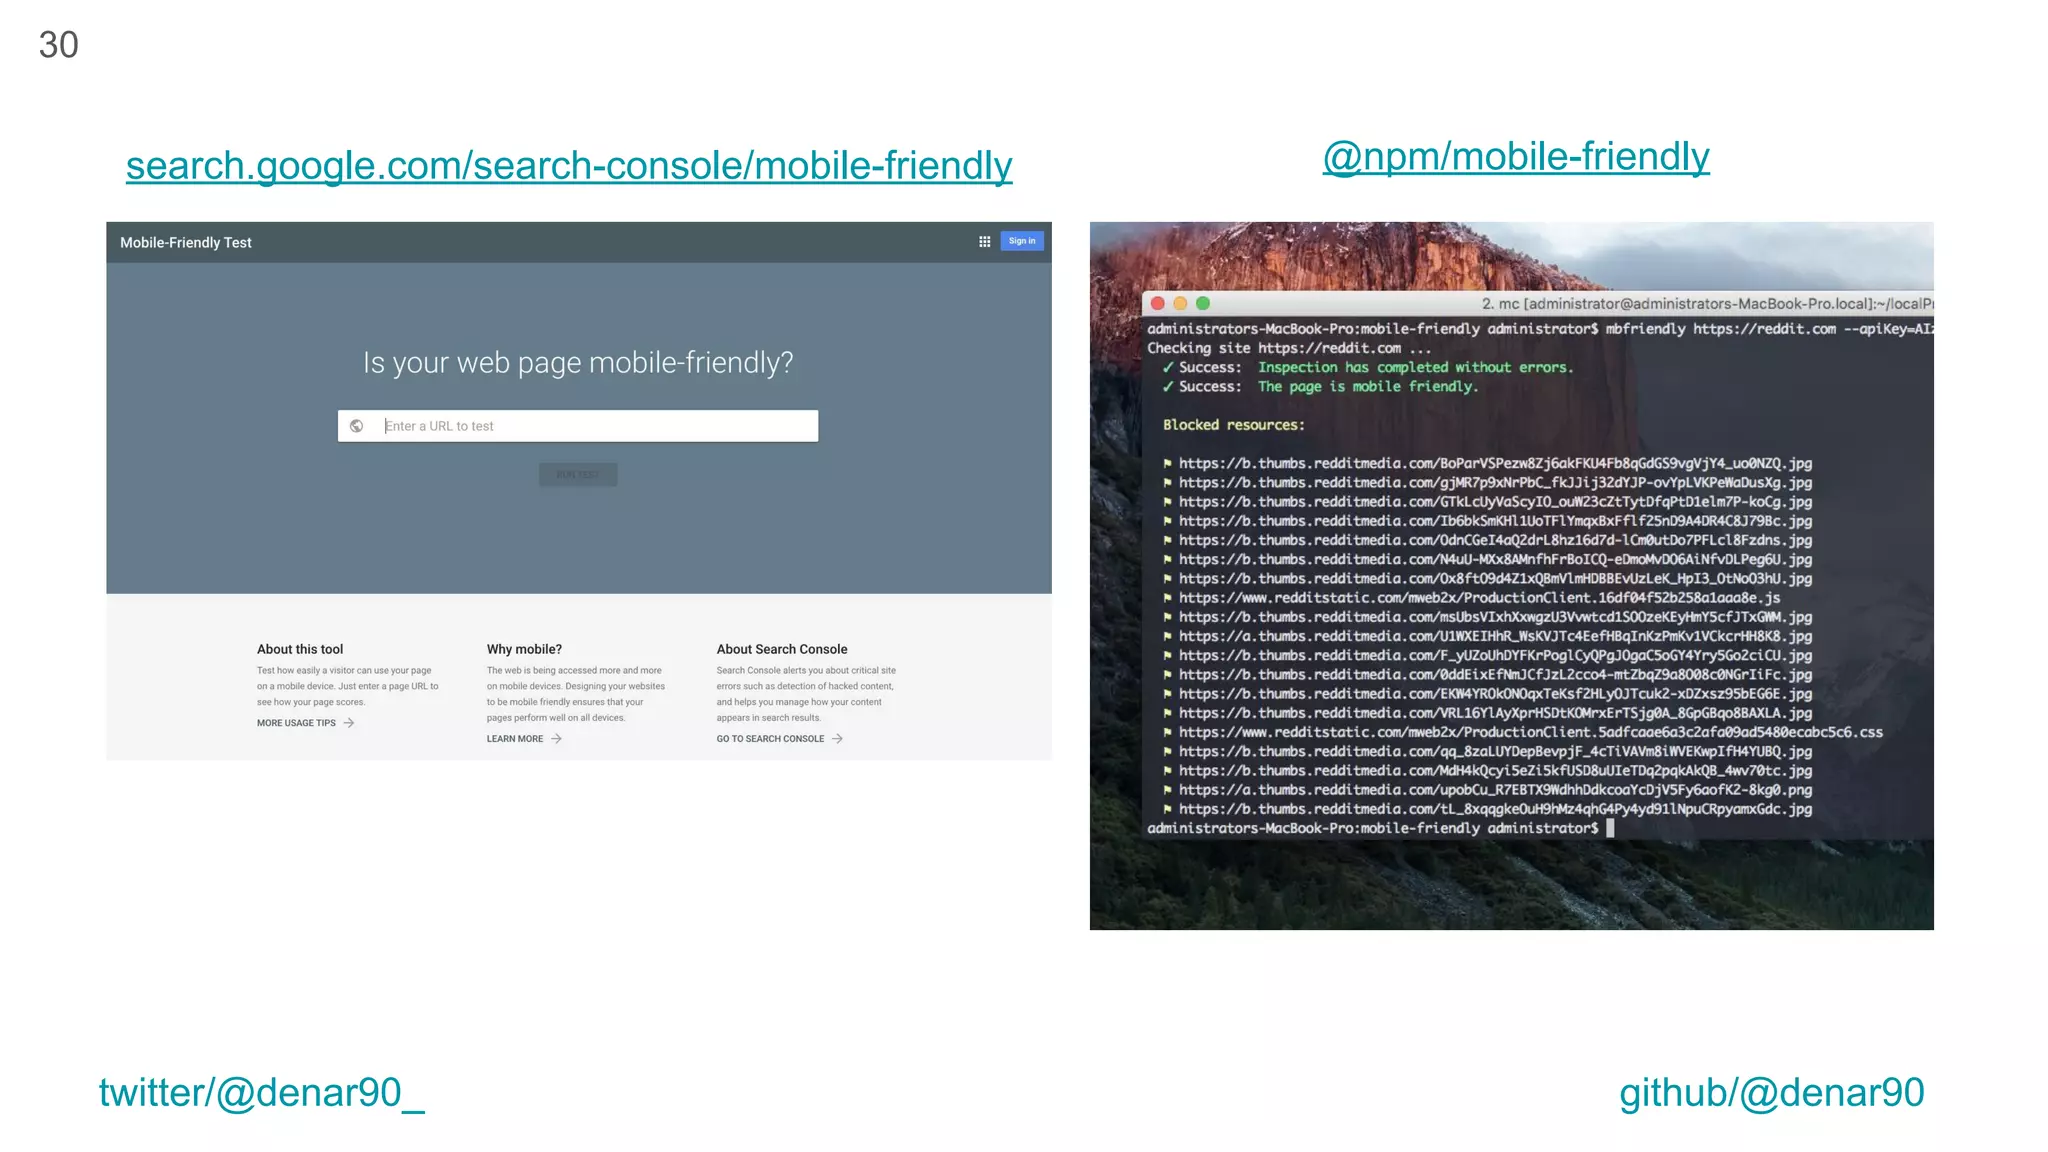
Task: Click the 'Blocked resources:' label
Action: (1234, 425)
